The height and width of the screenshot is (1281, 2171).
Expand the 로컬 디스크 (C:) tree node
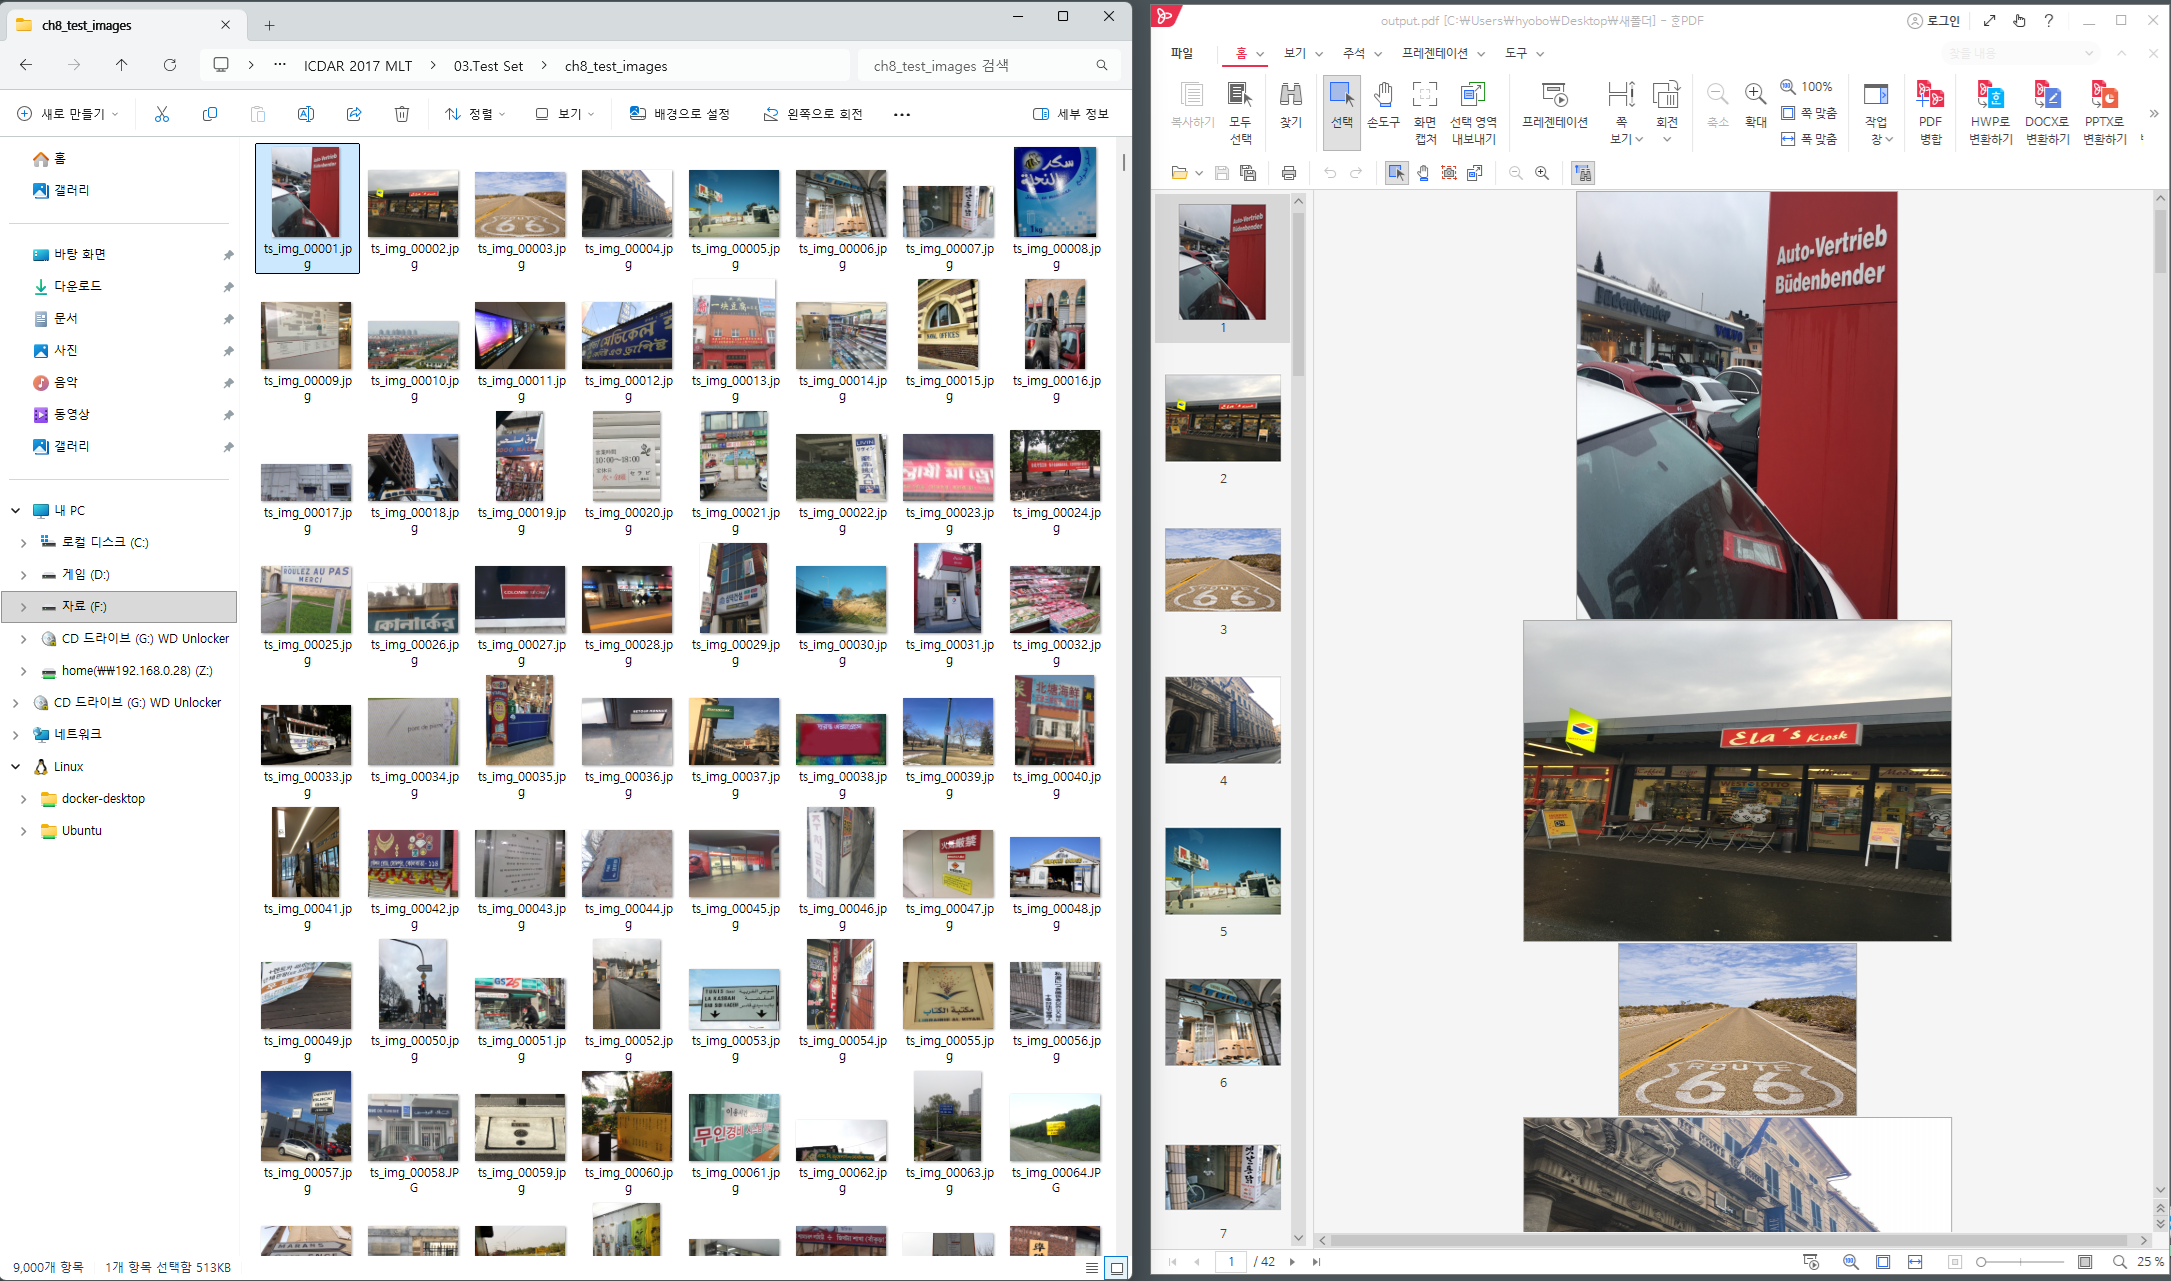pos(23,543)
